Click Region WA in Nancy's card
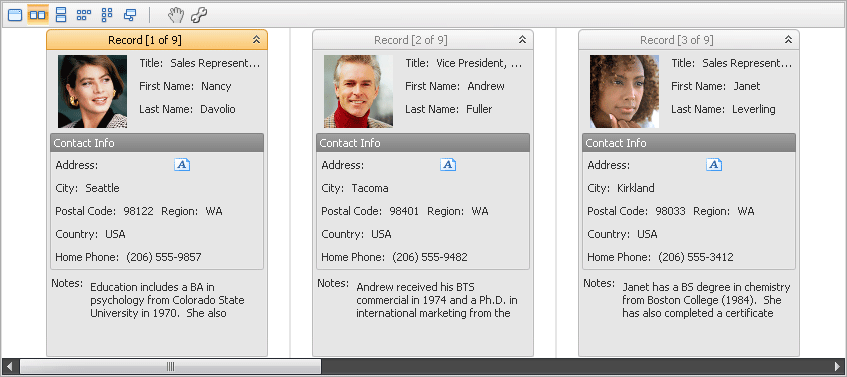 click(214, 211)
